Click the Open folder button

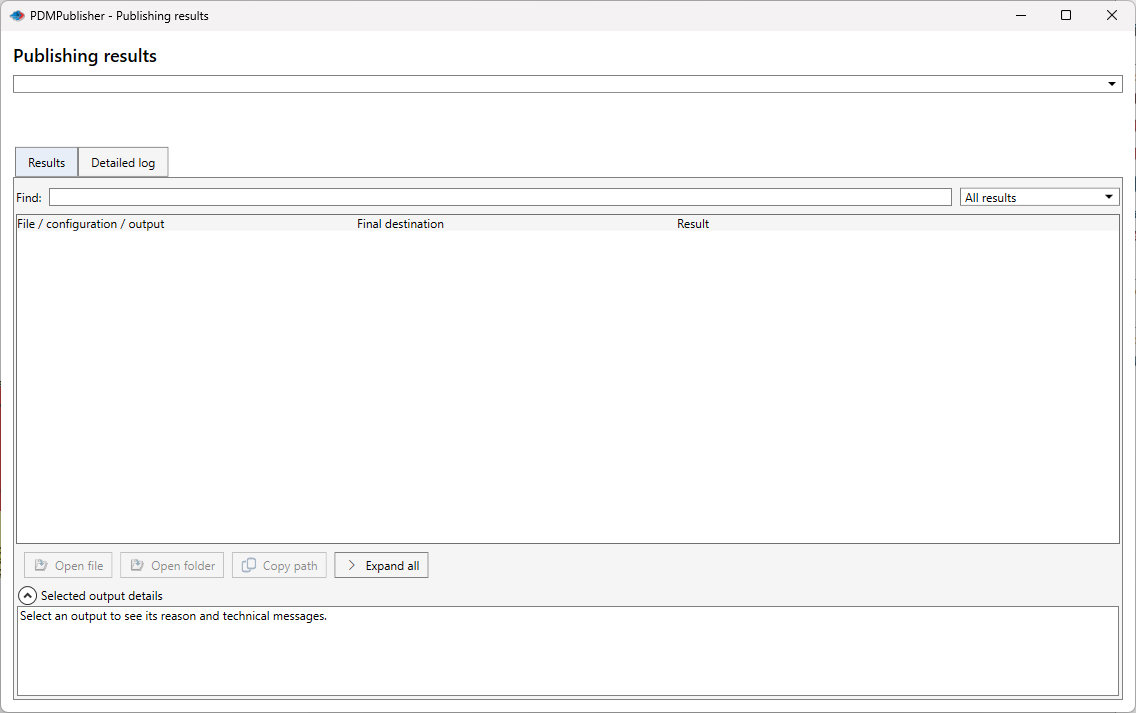[172, 565]
